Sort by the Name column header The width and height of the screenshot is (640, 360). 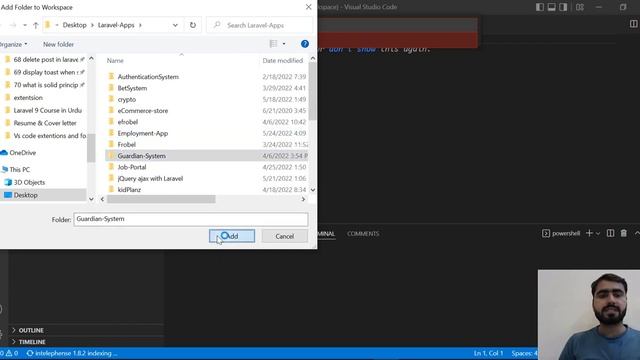(x=115, y=60)
